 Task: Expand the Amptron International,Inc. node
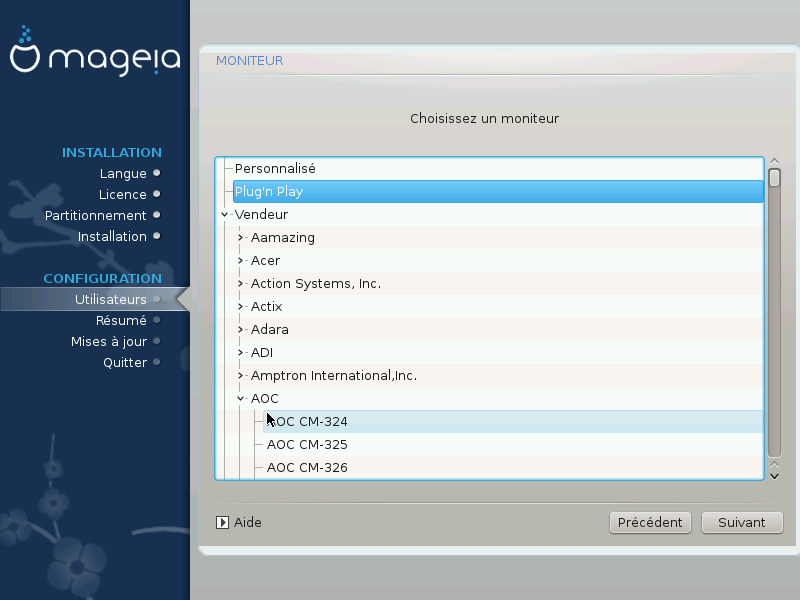pyautogui.click(x=240, y=376)
